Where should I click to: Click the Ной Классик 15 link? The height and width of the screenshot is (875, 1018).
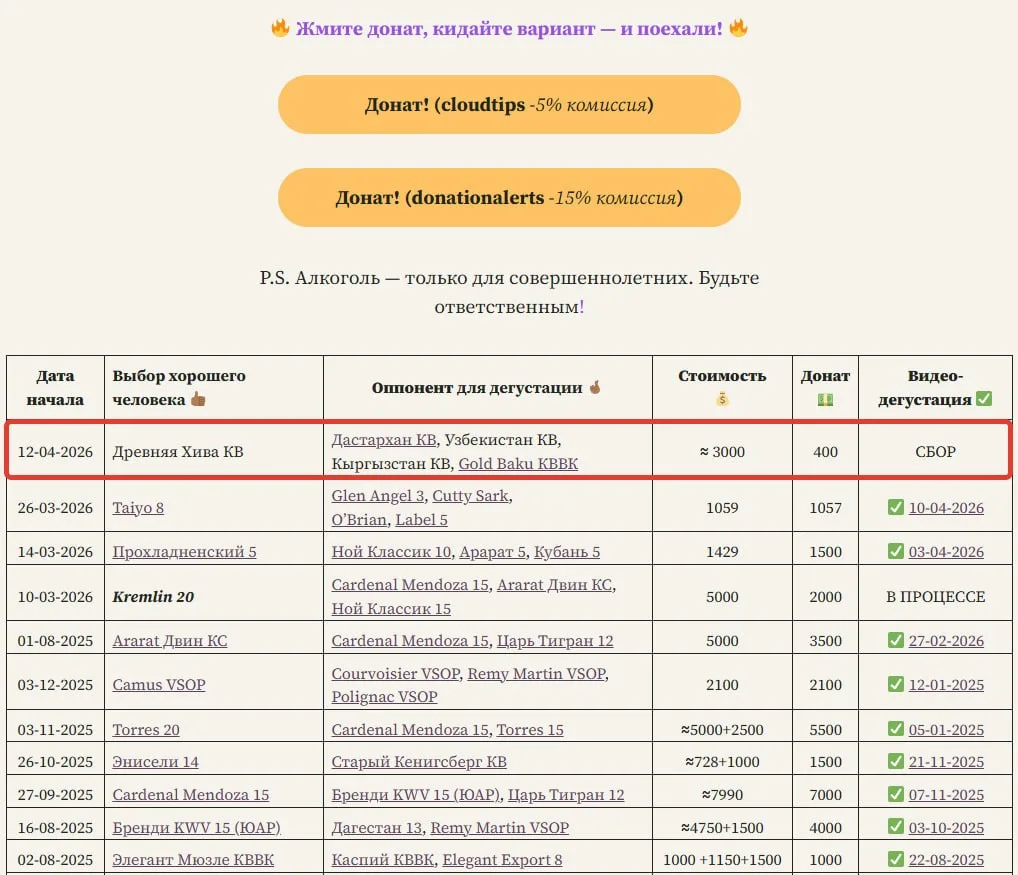tap(391, 608)
